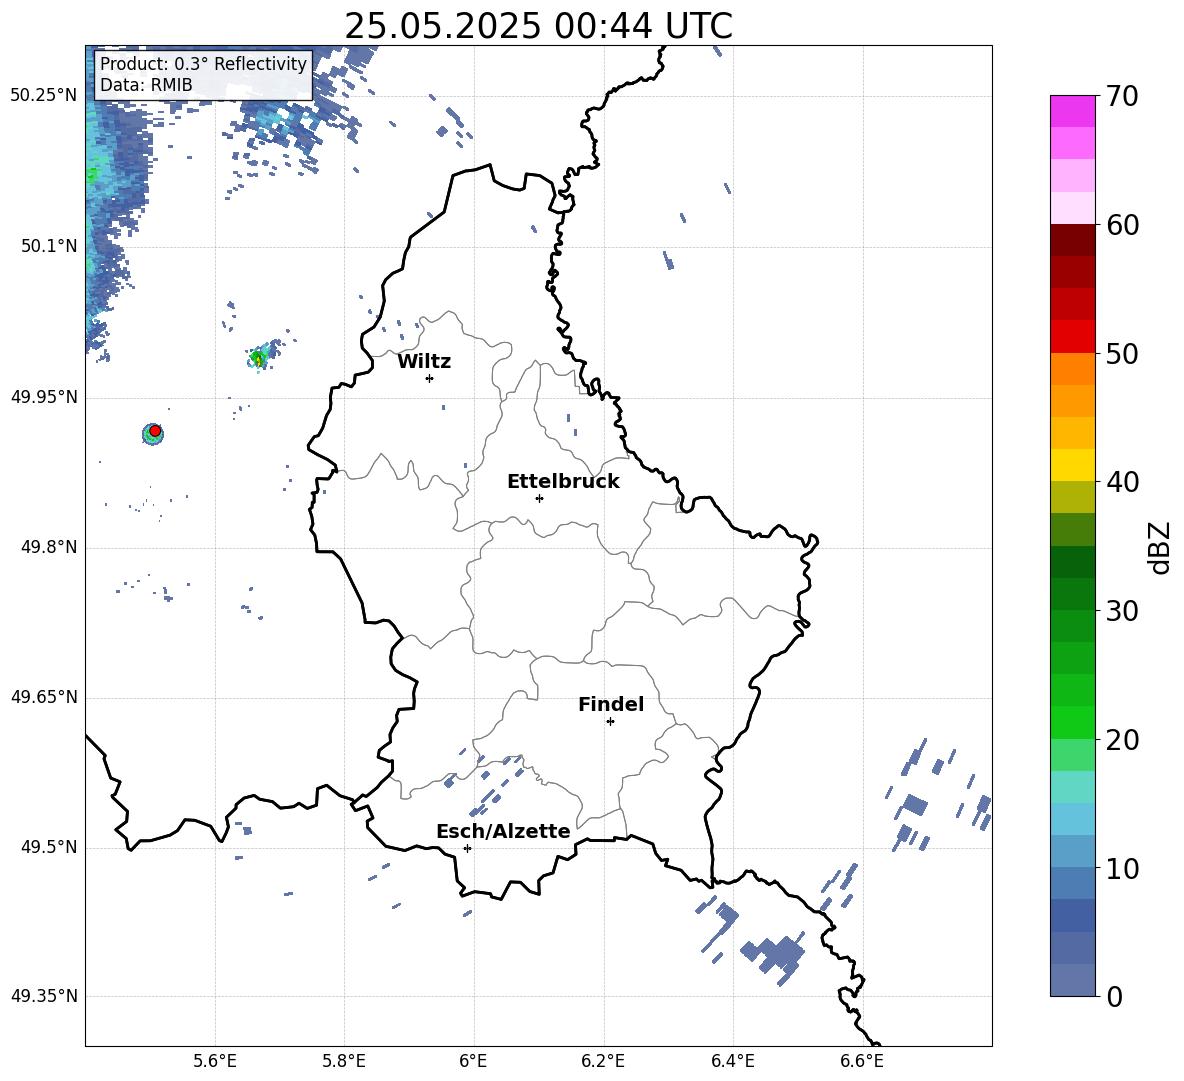Pick the dark red swatch below 60

1073,240
